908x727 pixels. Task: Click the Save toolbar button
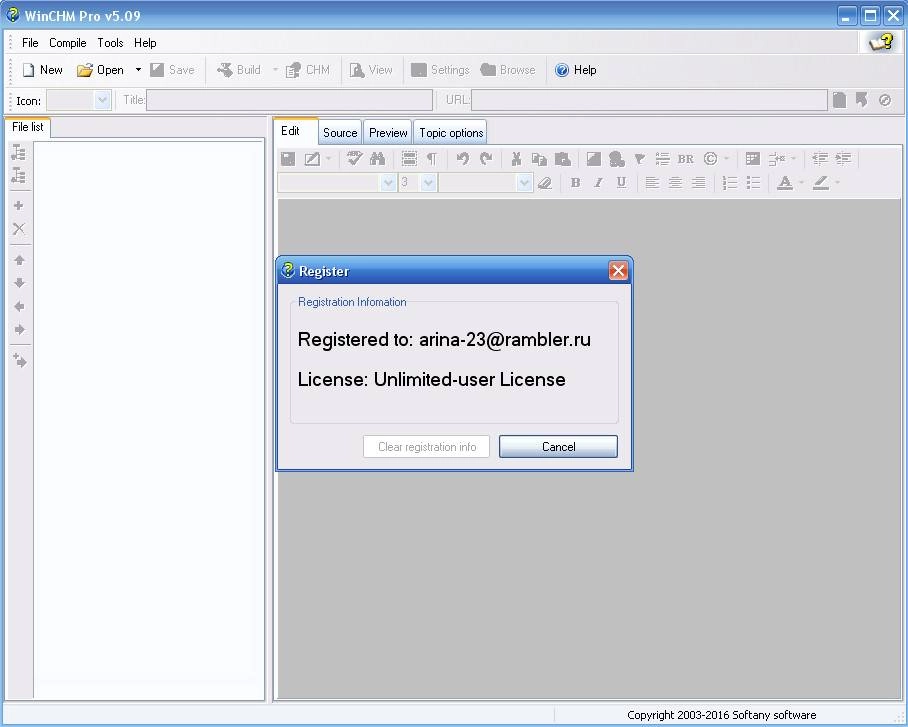(x=172, y=70)
